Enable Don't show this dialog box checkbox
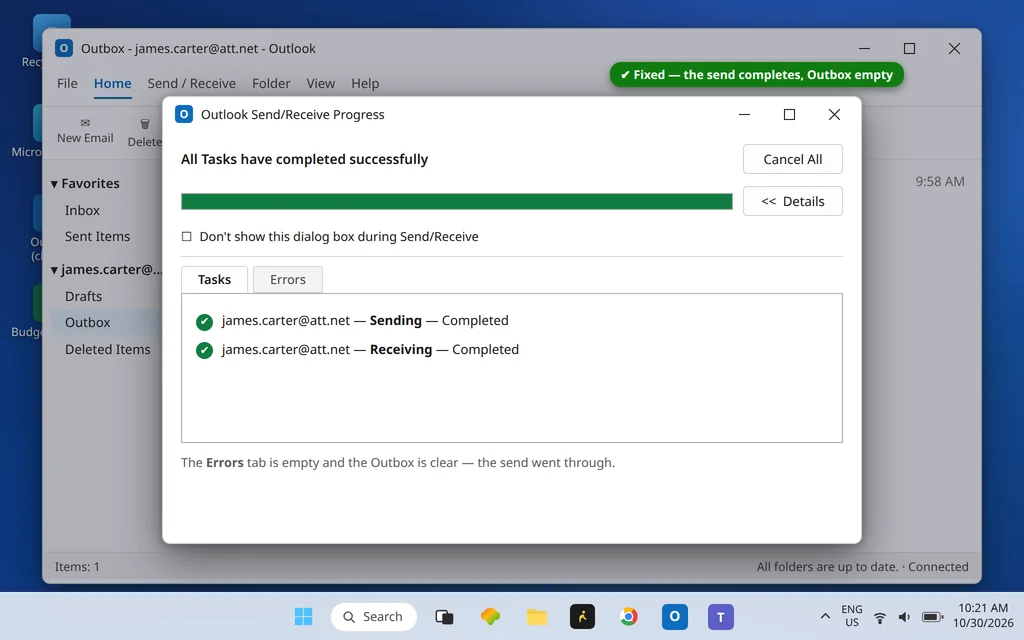This screenshot has width=1024, height=640. pyautogui.click(x=187, y=236)
